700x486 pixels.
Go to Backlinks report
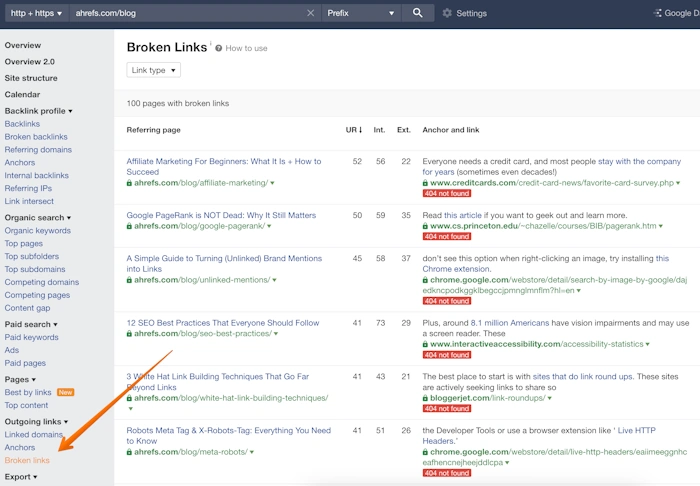pyautogui.click(x=22, y=124)
